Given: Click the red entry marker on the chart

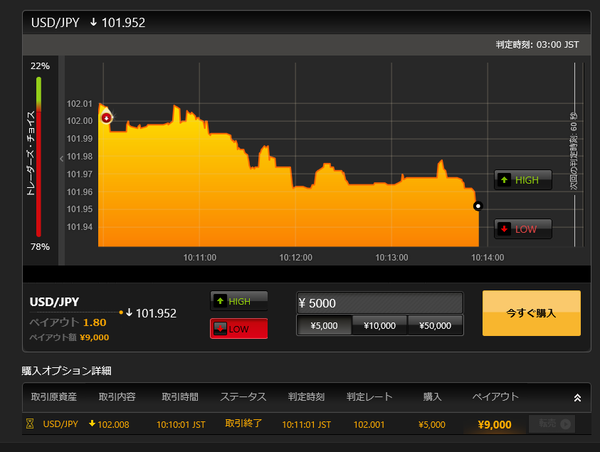Looking at the screenshot, I should click(x=106, y=118).
